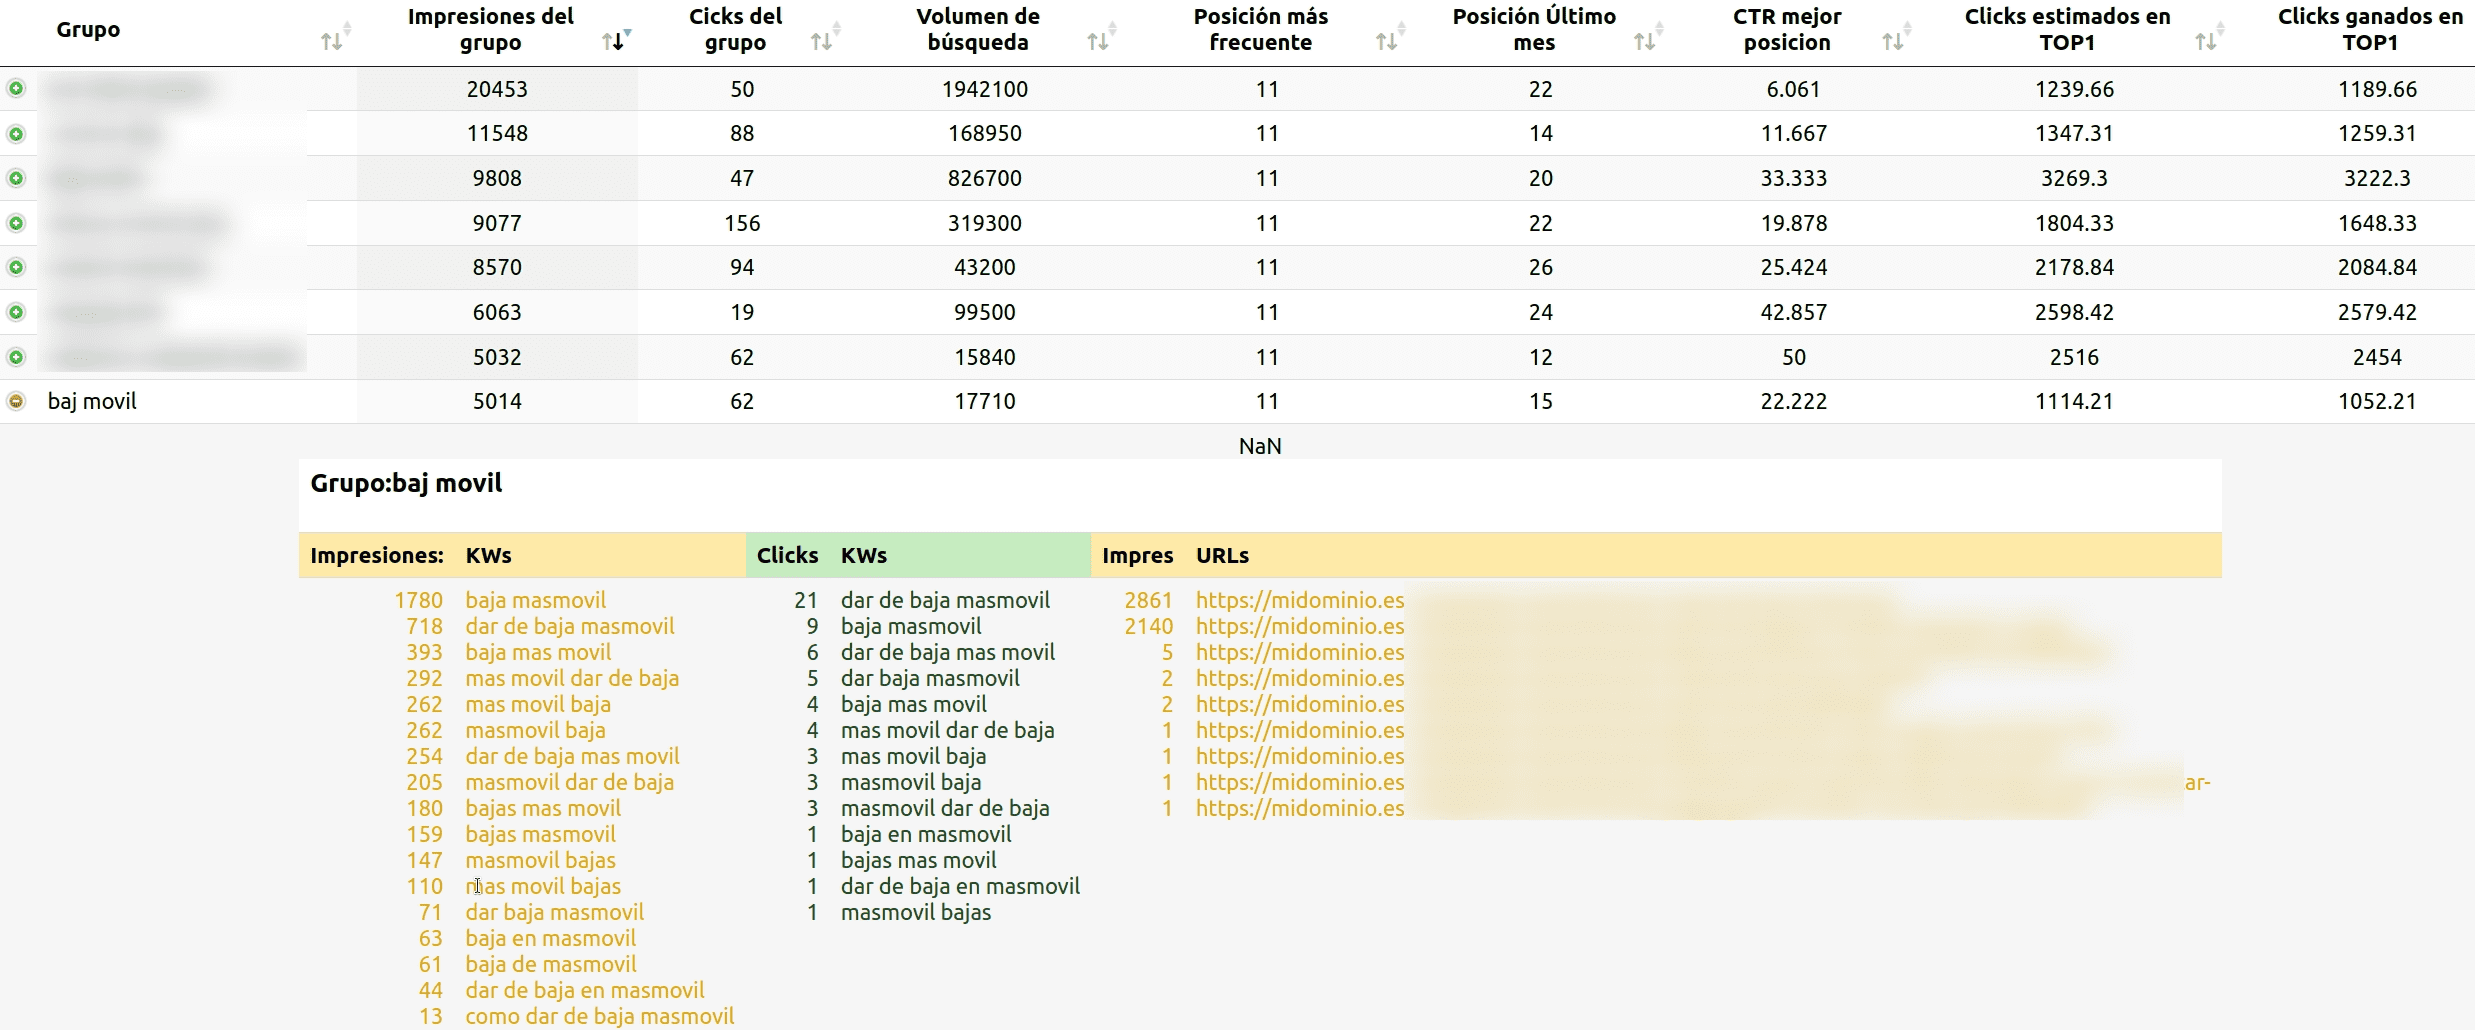Click Volumen de búsqueda header text

978,29
